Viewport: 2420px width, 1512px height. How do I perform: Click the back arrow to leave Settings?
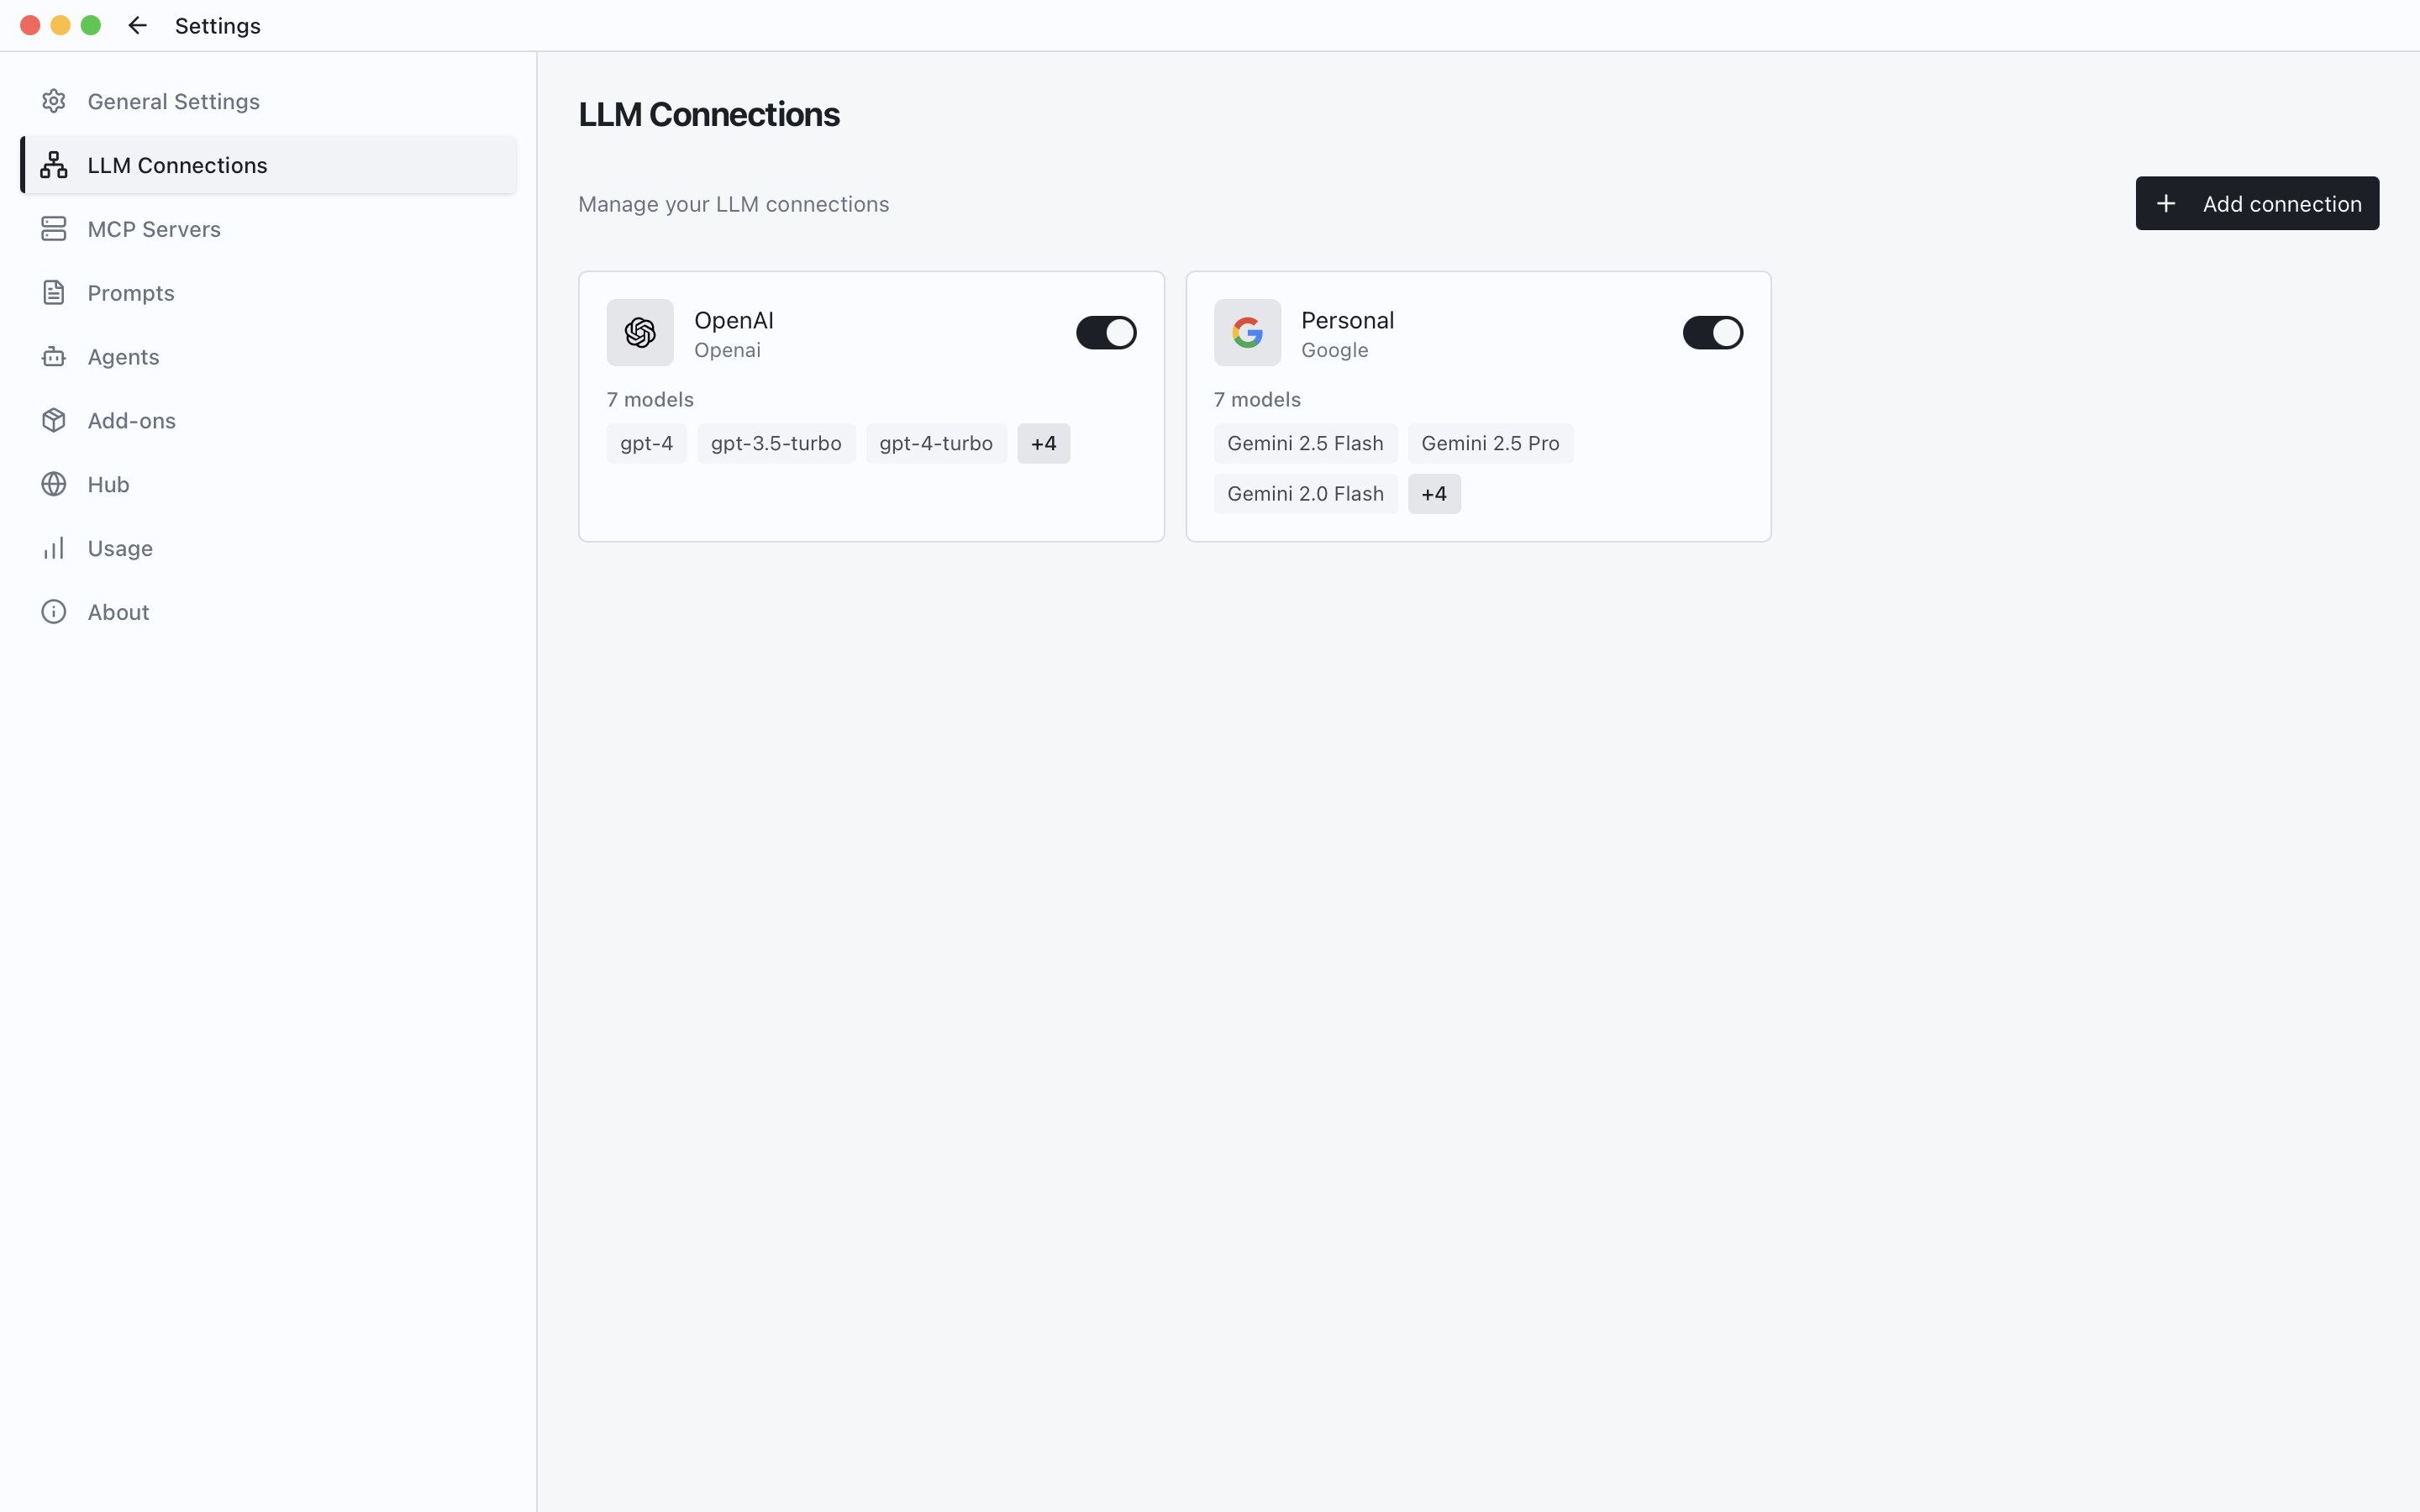[x=136, y=25]
